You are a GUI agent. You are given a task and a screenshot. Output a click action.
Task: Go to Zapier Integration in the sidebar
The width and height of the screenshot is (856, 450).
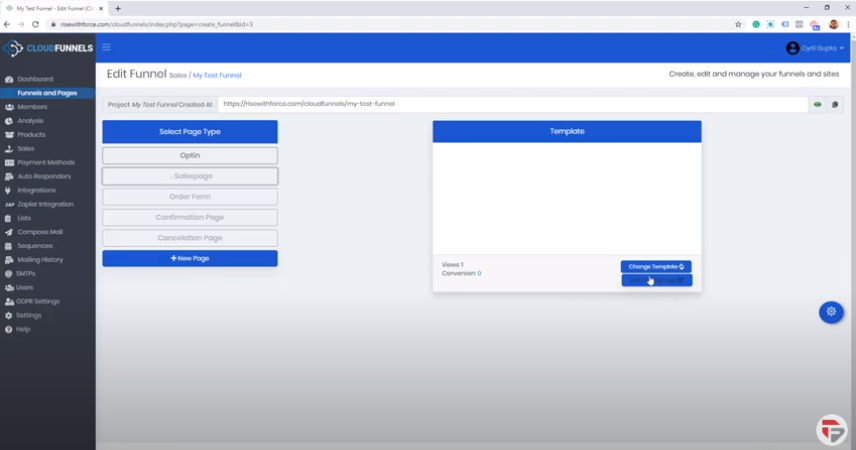(x=46, y=204)
